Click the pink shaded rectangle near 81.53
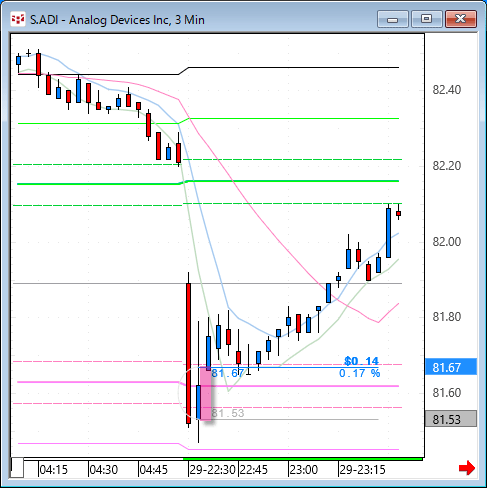Image resolution: width=487 pixels, height=488 pixels. 206,393
